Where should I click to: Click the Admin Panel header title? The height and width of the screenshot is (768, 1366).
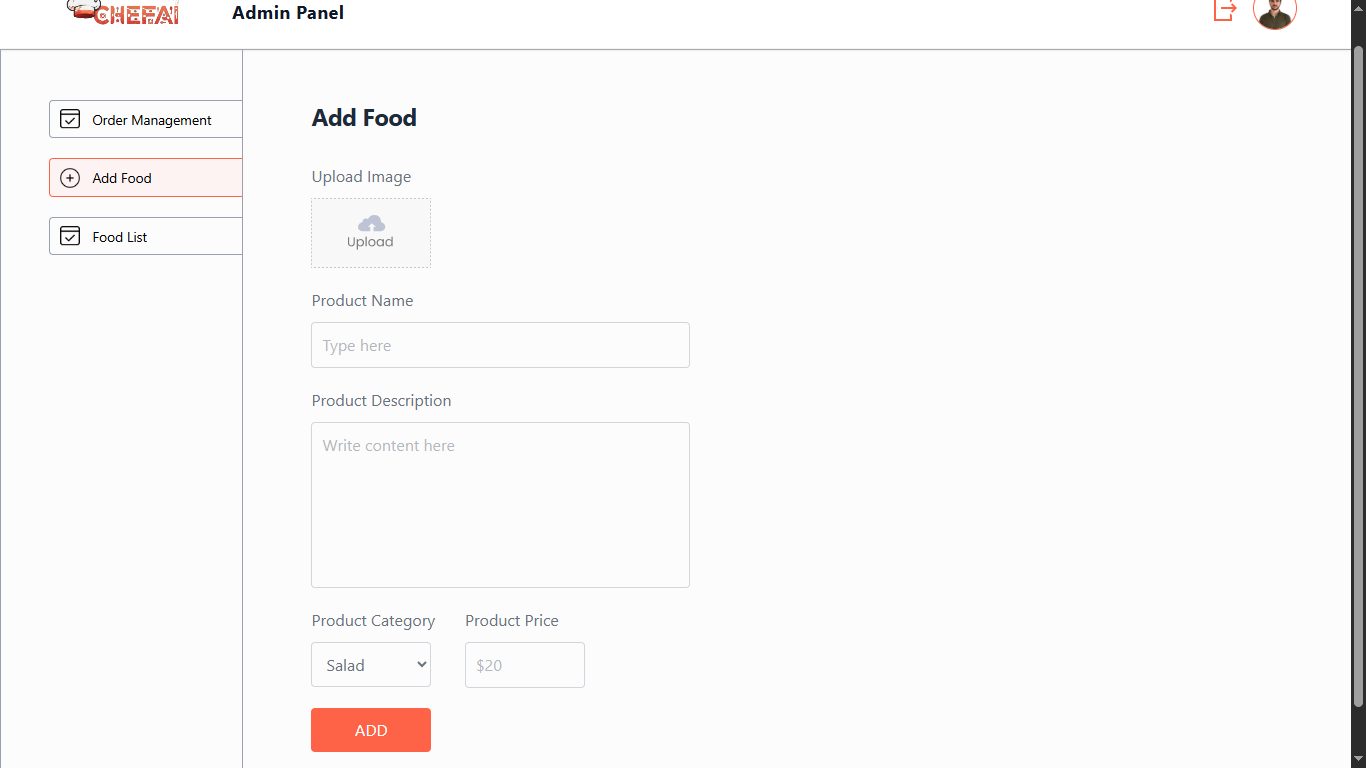click(288, 13)
